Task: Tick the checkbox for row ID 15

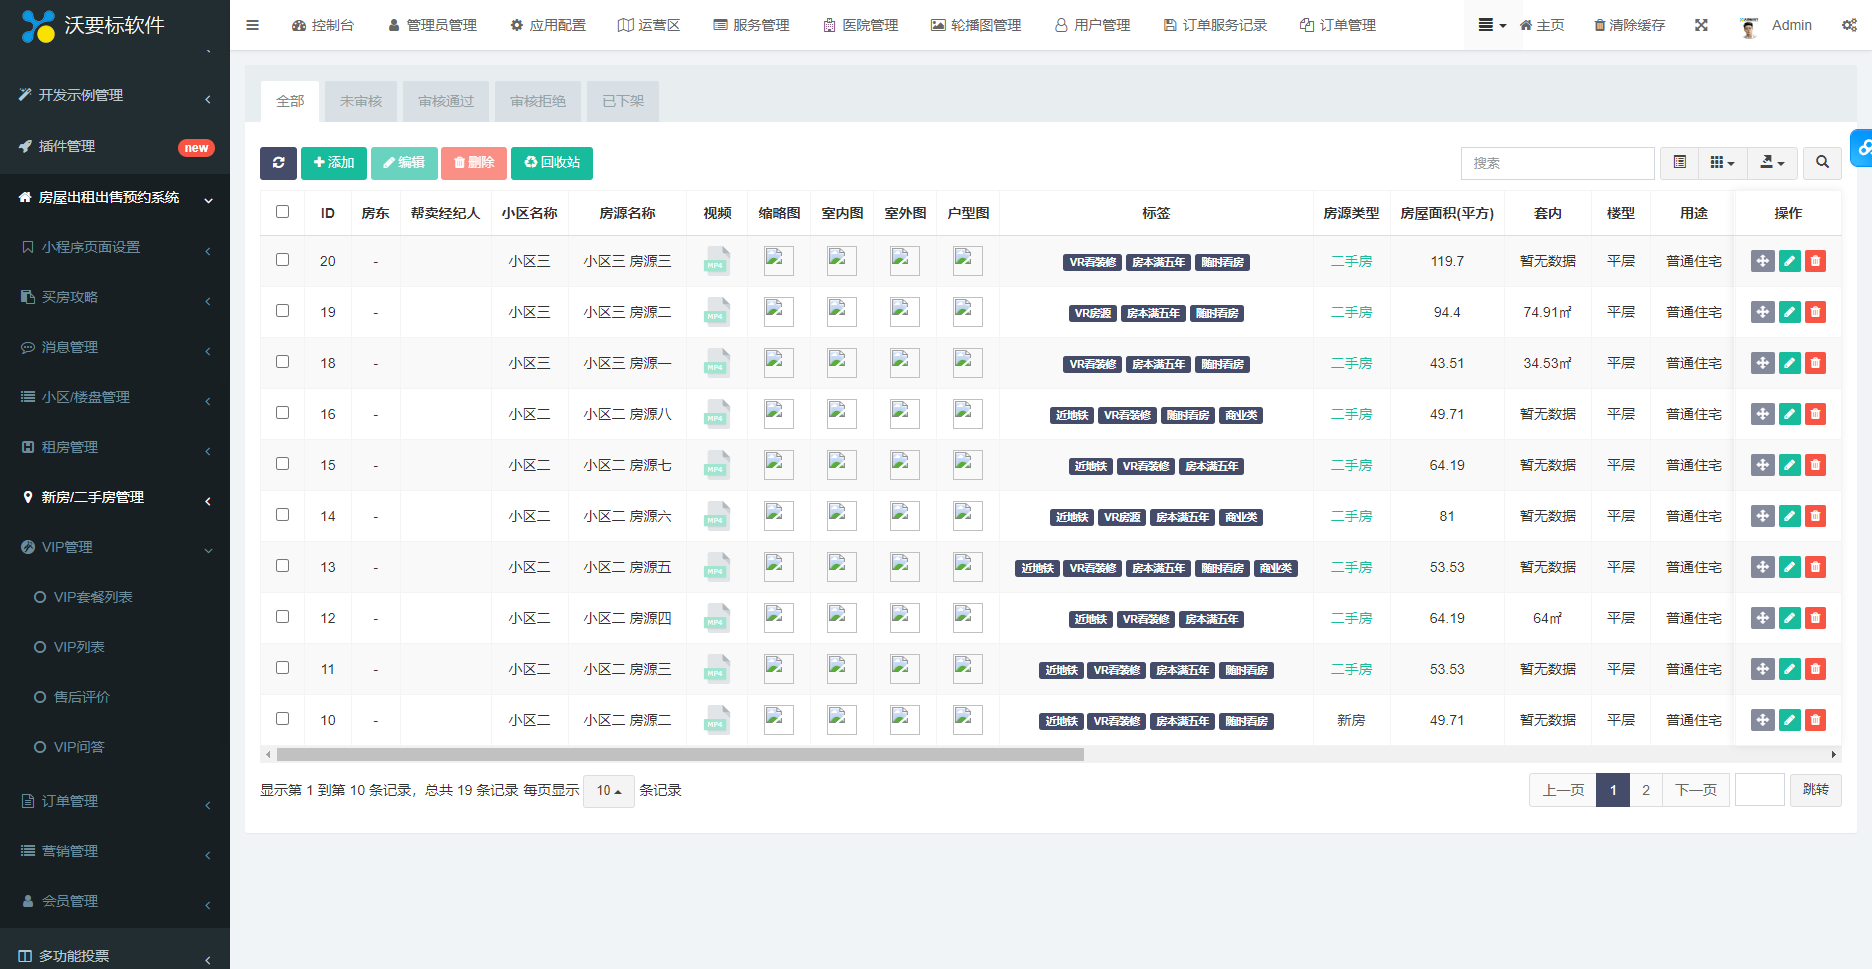Action: pyautogui.click(x=282, y=464)
